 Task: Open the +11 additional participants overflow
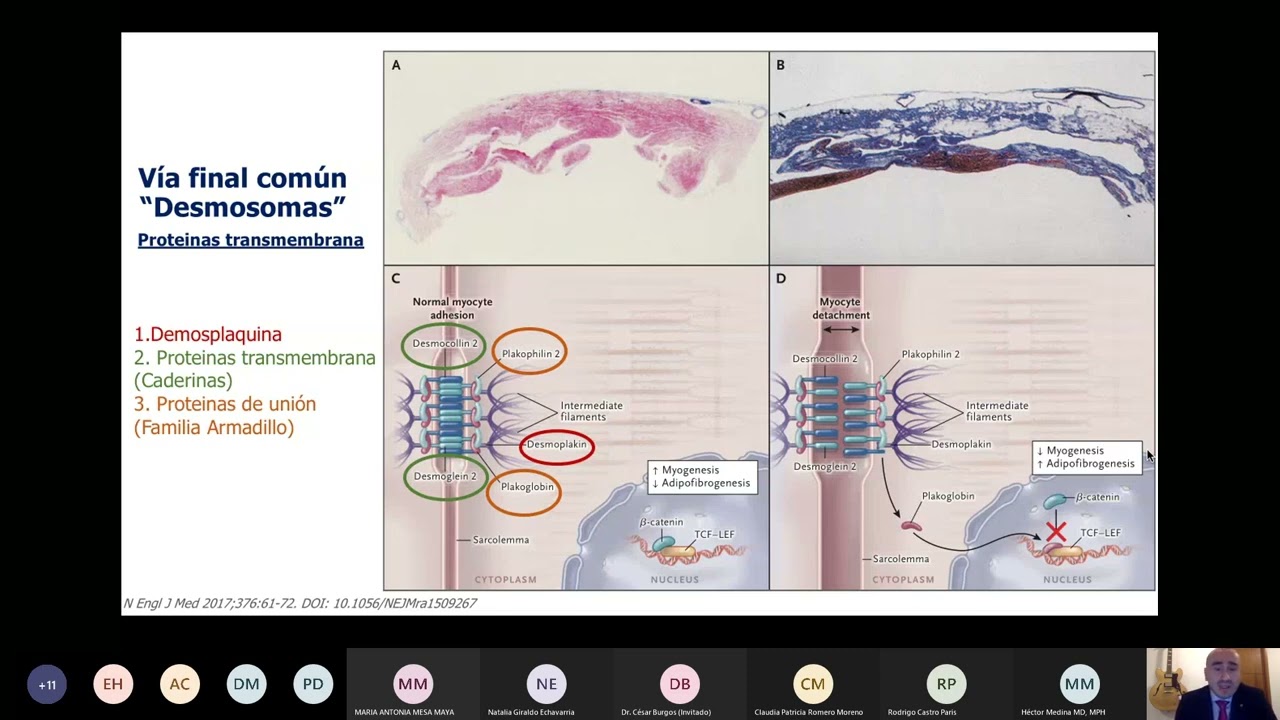pos(47,684)
